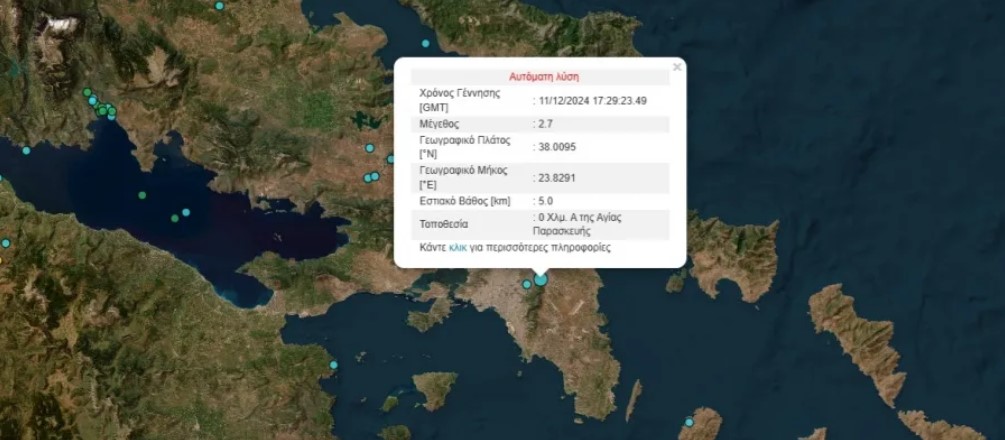Click the 'Τοποθεσία' row label in popup
This screenshot has height=440, width=1005.
(444, 224)
